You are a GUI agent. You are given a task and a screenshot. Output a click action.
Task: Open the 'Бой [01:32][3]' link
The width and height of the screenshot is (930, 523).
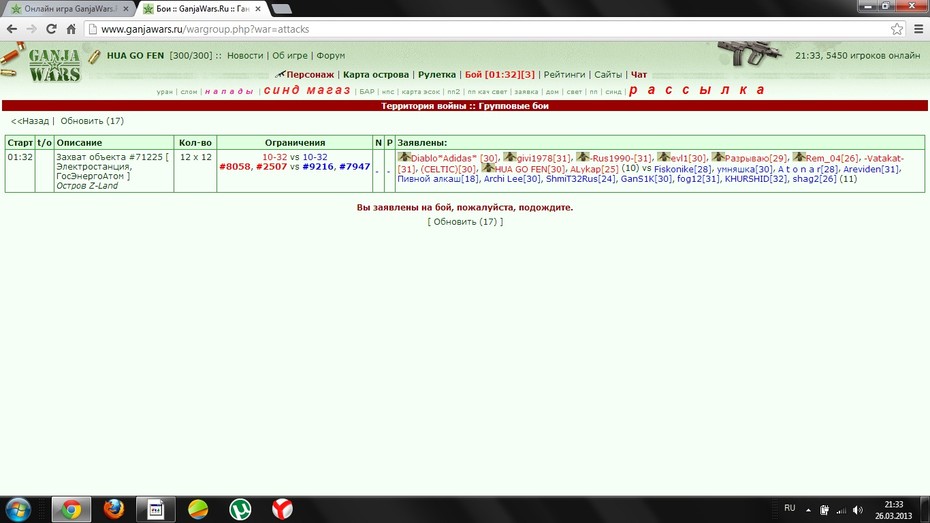(499, 75)
